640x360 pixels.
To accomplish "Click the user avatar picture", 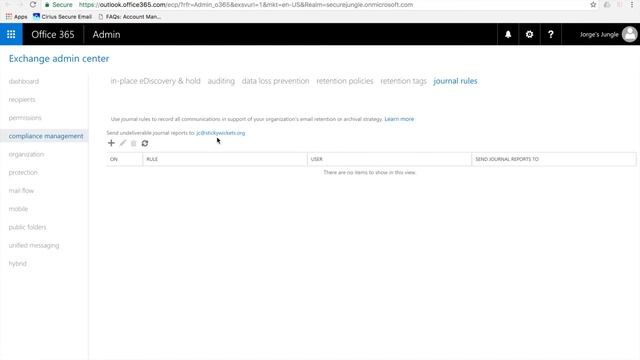I will (x=629, y=34).
